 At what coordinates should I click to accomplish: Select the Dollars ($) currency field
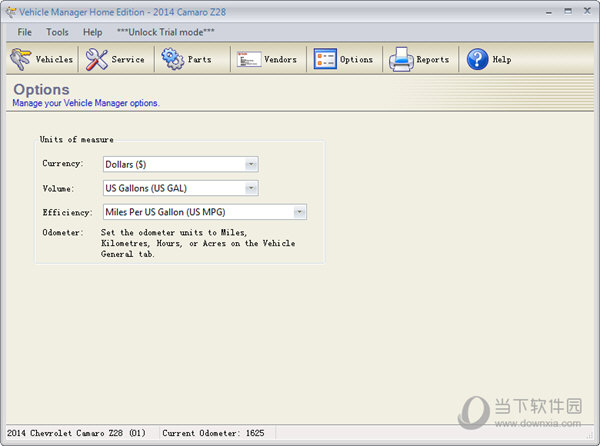click(181, 164)
